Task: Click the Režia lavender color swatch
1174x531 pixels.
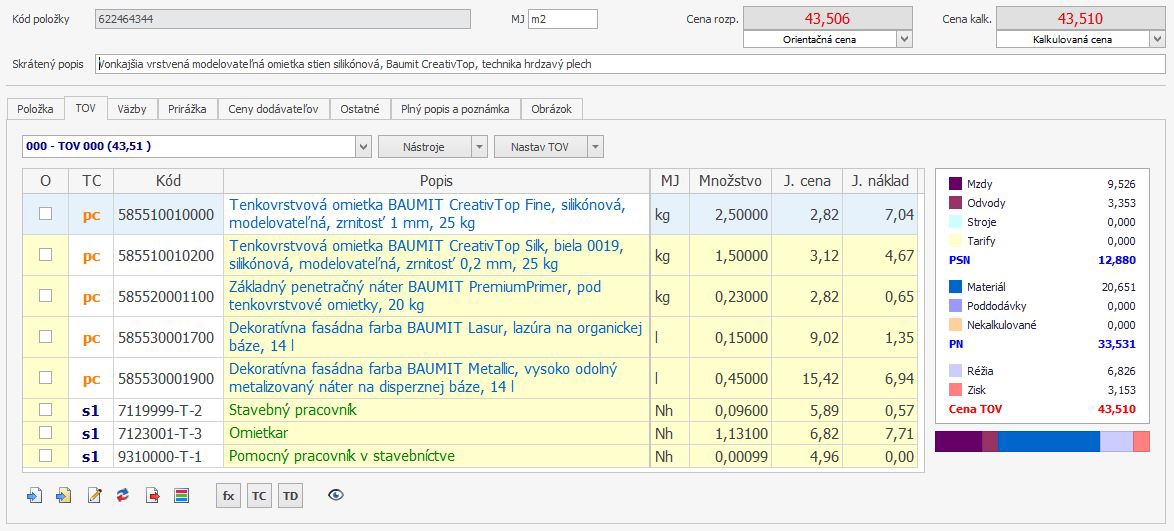Action: coord(955,371)
